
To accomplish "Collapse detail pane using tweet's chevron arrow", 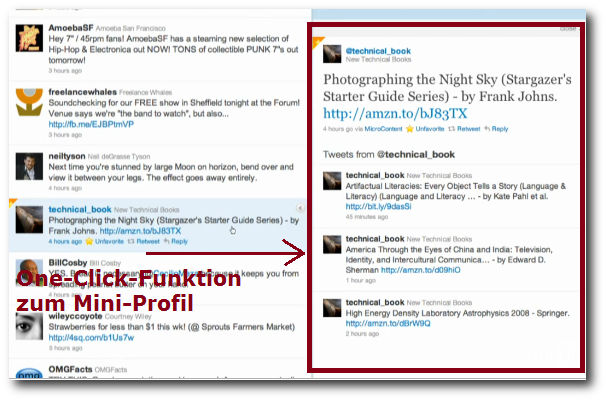I will (300, 208).
